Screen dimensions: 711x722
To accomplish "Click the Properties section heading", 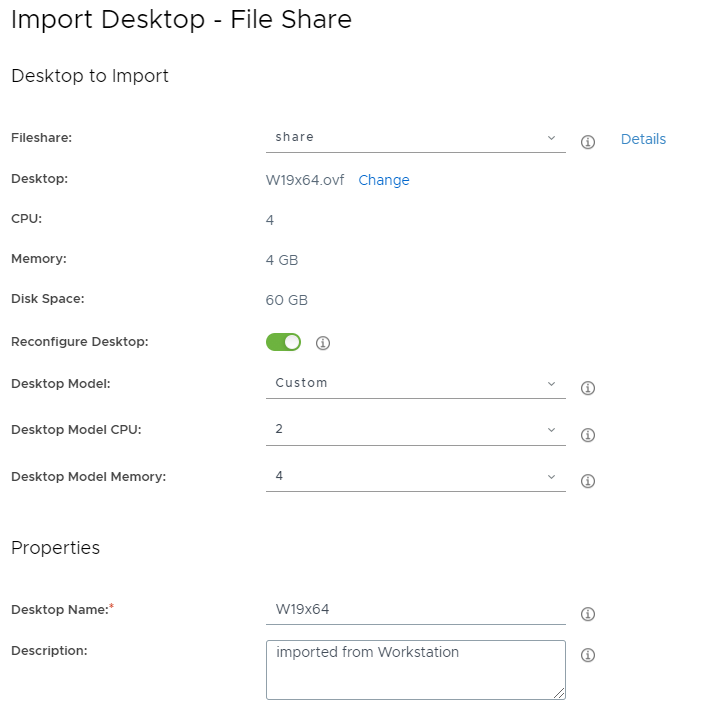I will [55, 547].
